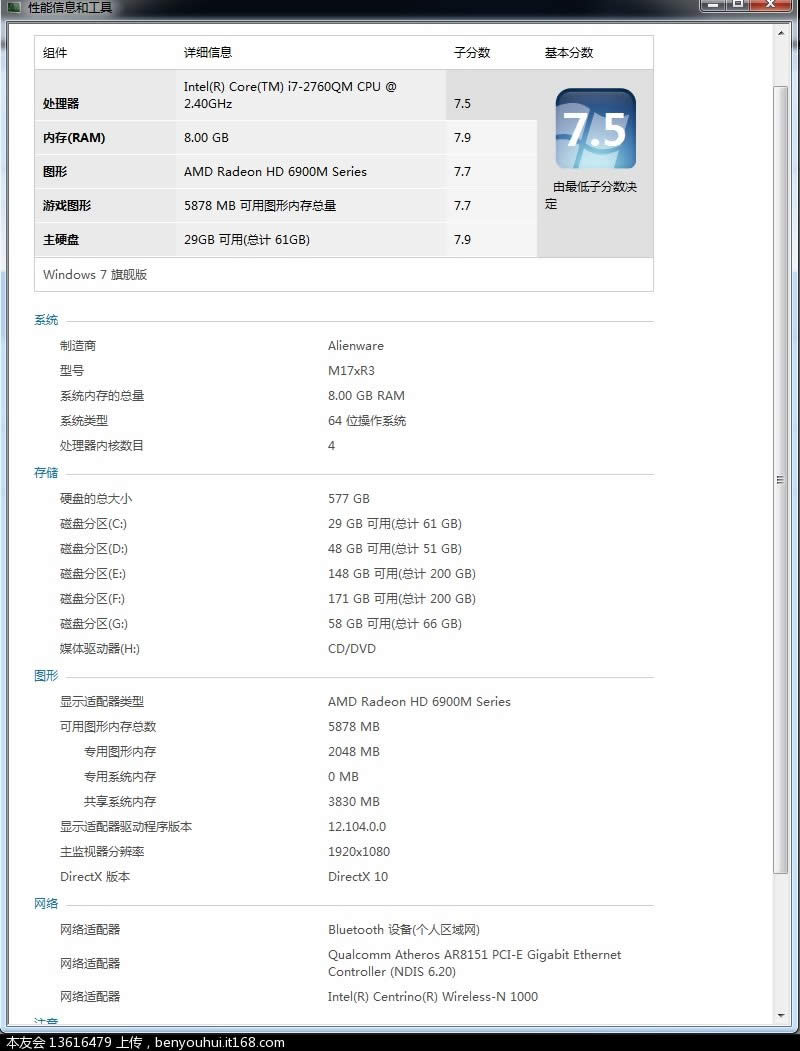Image resolution: width=800 pixels, height=1051 pixels.
Task: Click the vertical scrollbar thumb
Action: coord(781,480)
